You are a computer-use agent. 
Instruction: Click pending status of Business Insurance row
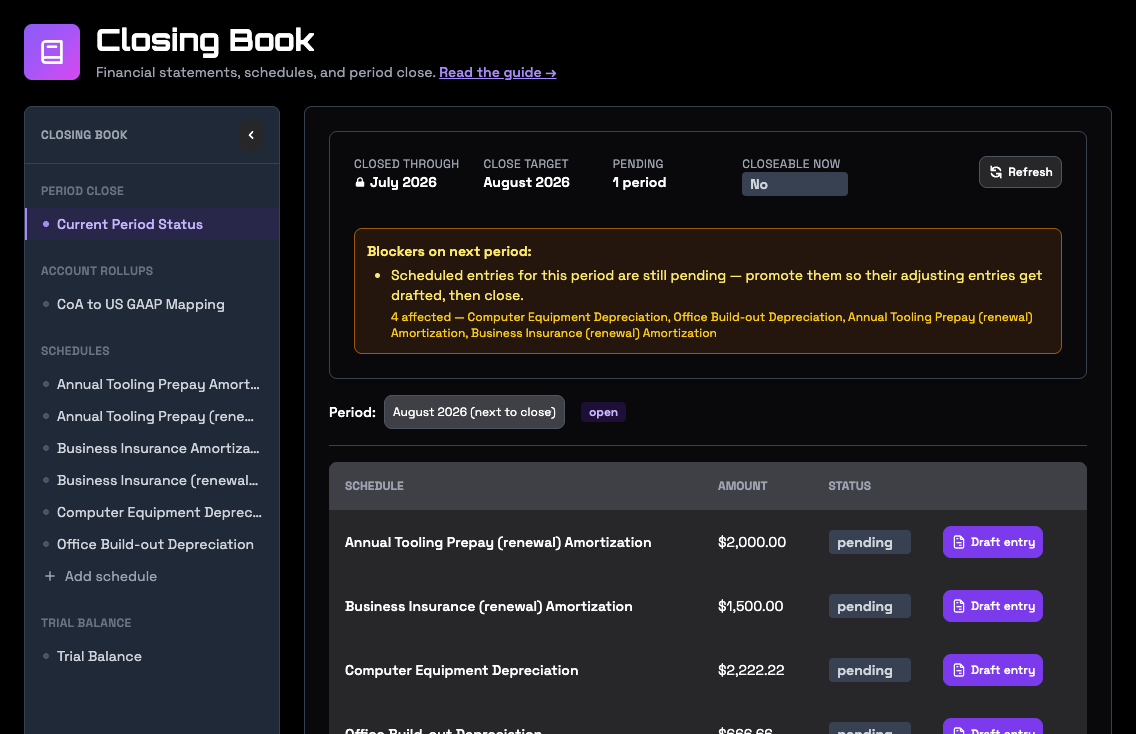[x=869, y=606]
